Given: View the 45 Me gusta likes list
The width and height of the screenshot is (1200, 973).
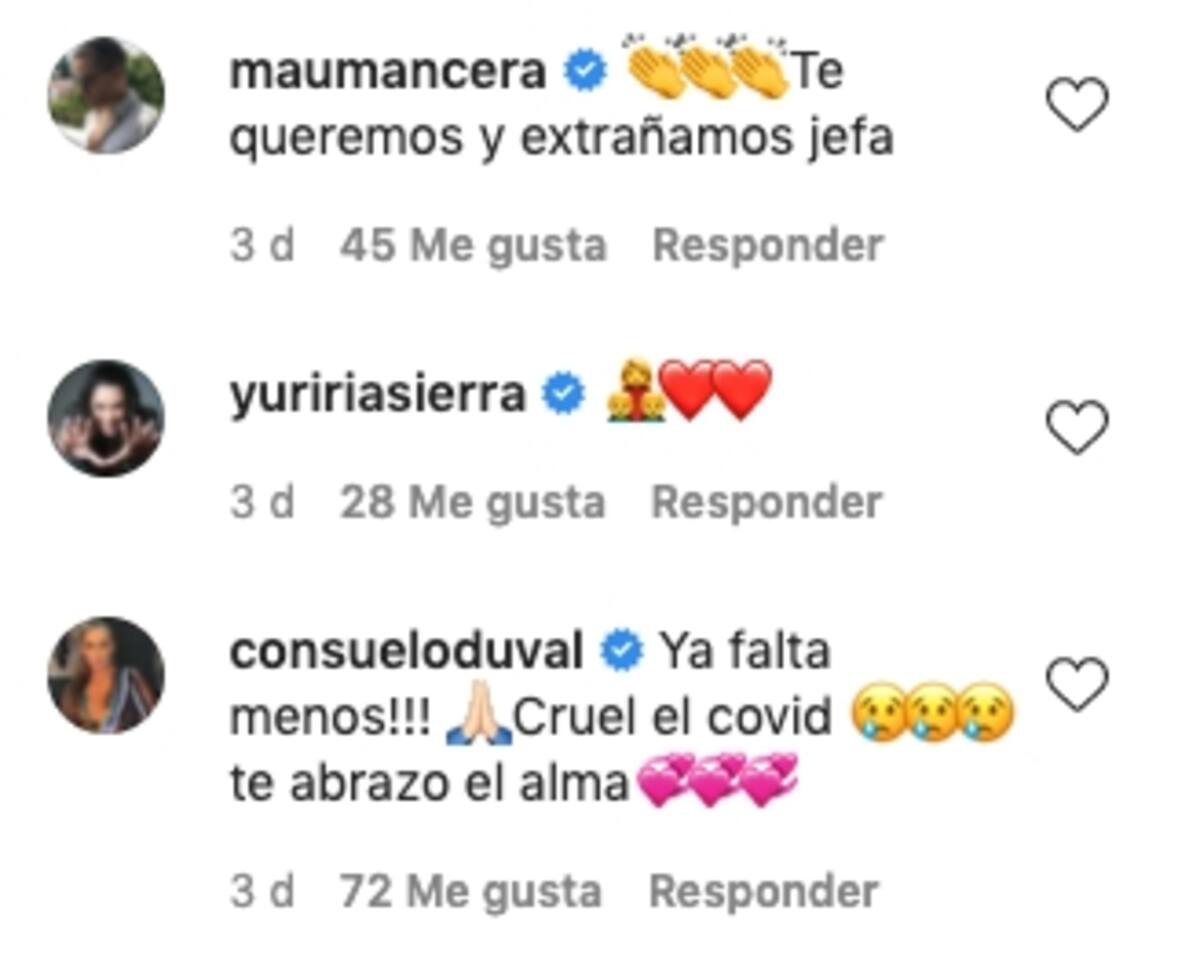Looking at the screenshot, I should click(473, 246).
